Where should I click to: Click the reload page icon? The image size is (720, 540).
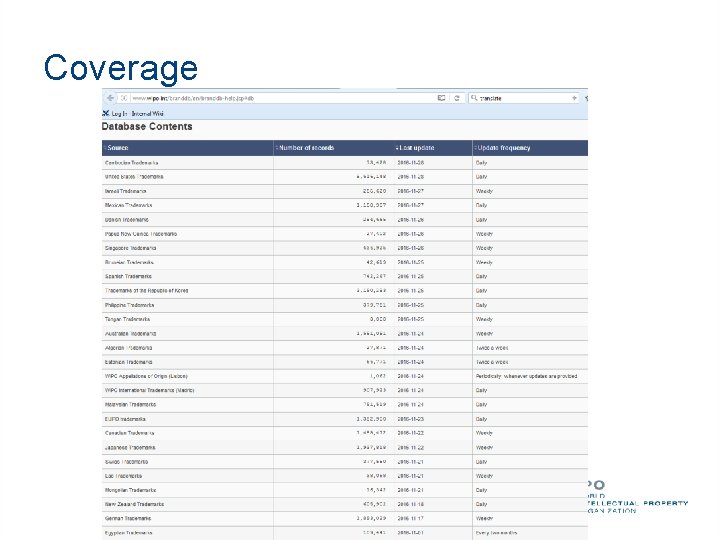tap(456, 98)
